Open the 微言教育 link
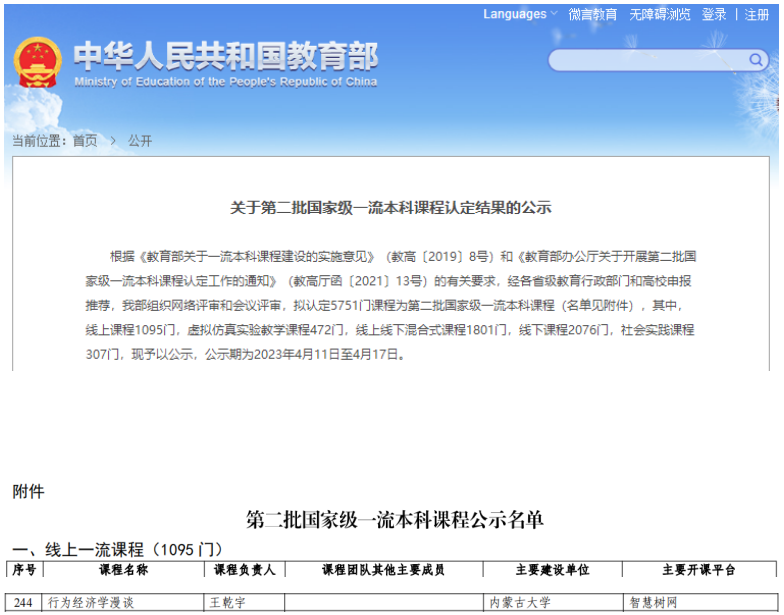 pyautogui.click(x=593, y=14)
